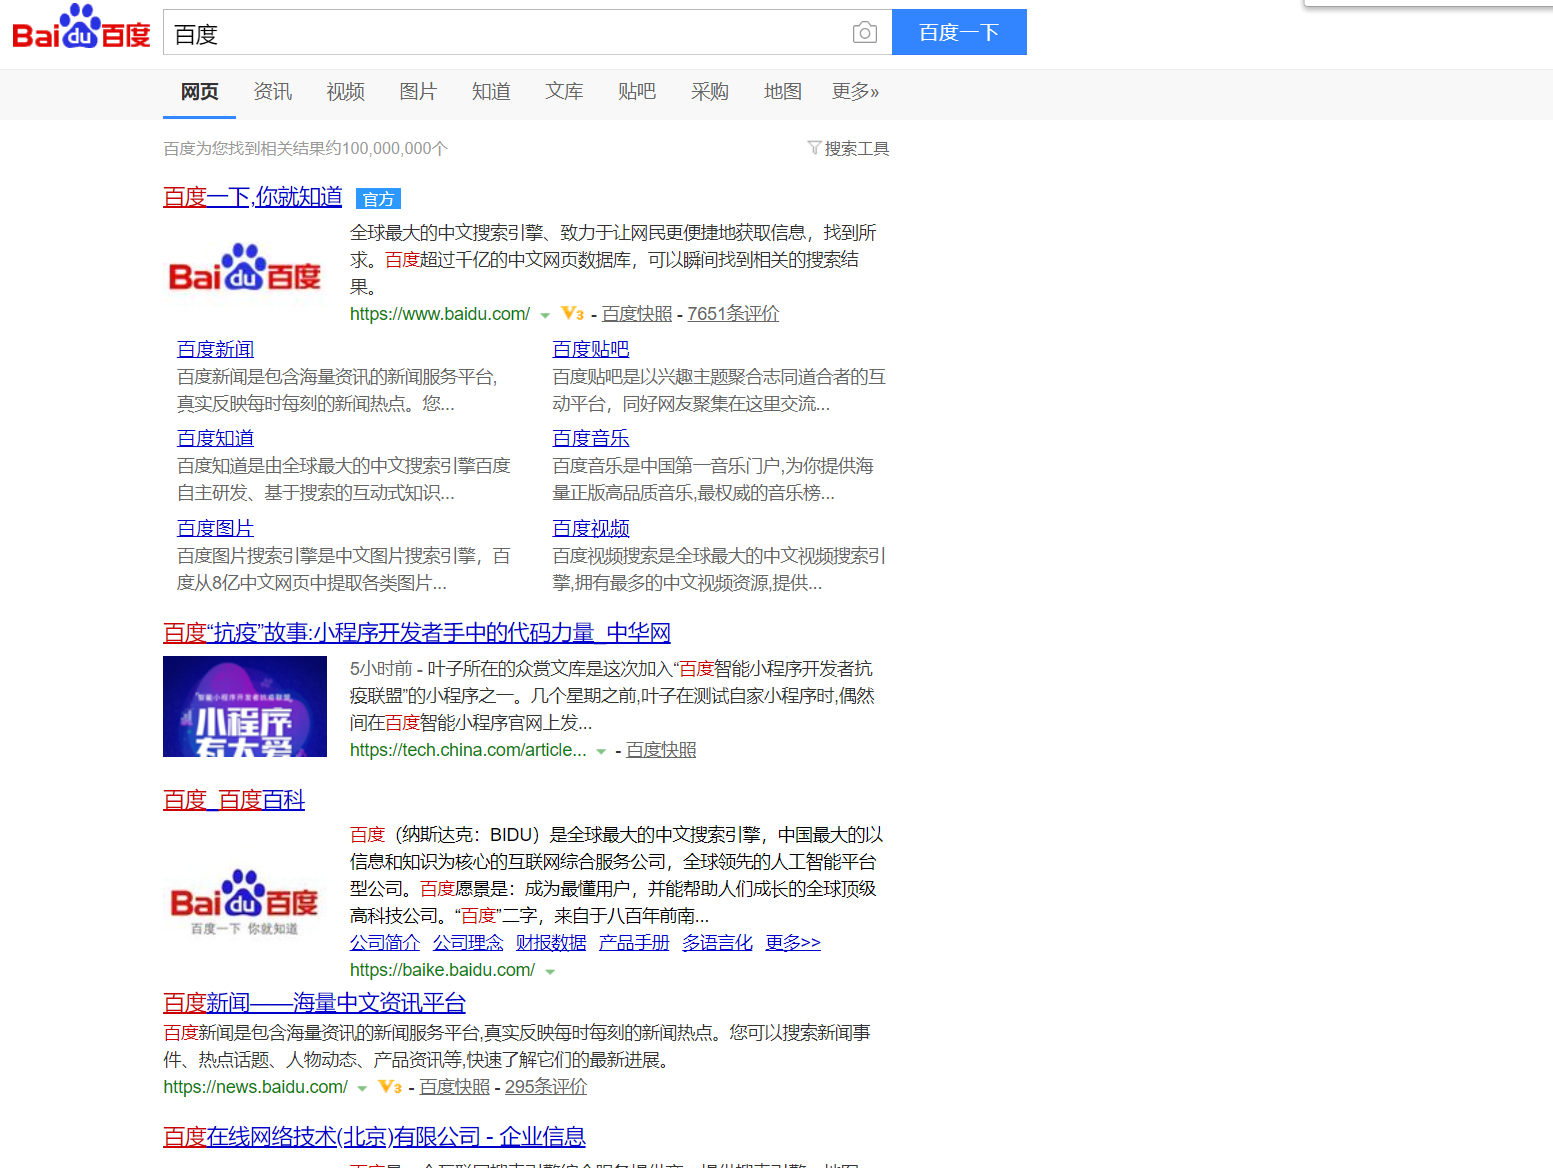The image size is (1553, 1168).
Task: Open camera image search icon
Action: point(865,33)
